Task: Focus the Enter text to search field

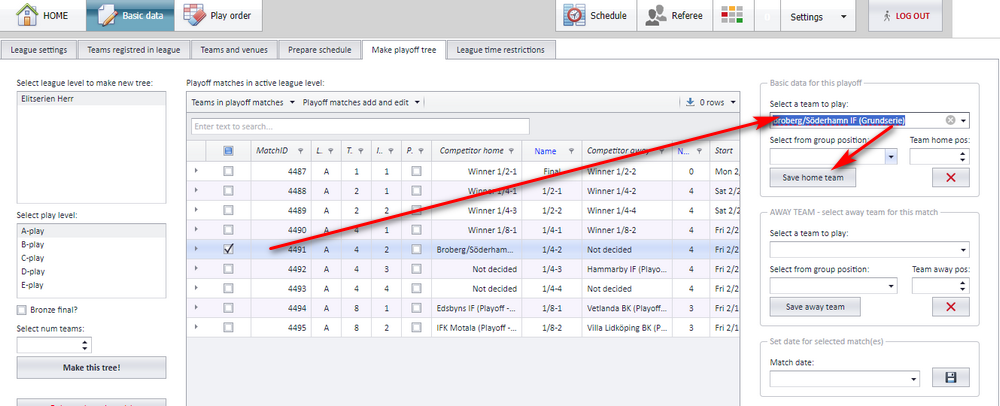Action: [360, 126]
